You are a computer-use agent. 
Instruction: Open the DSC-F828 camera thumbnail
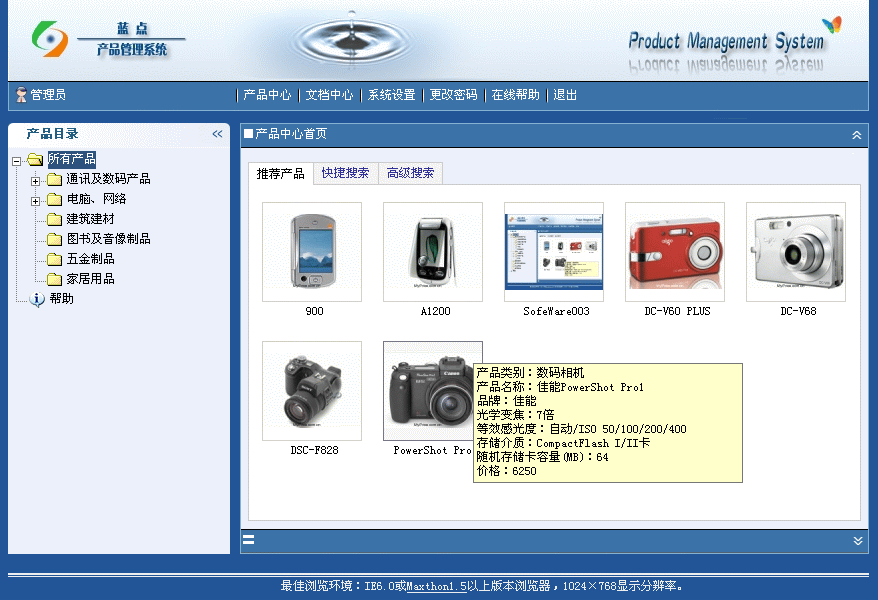pos(312,391)
